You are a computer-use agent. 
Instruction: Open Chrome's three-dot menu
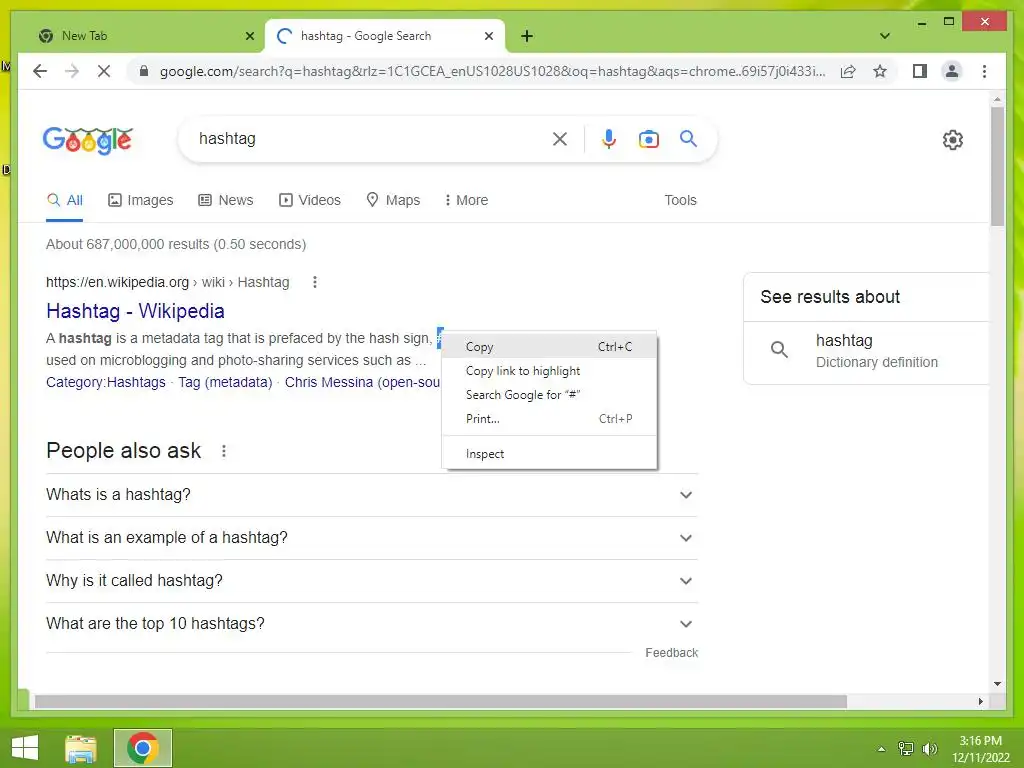(x=984, y=71)
